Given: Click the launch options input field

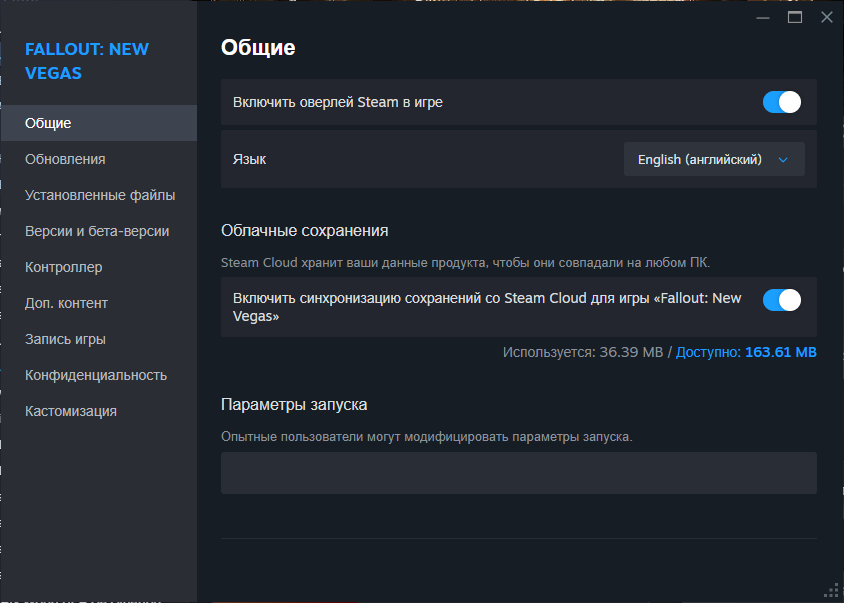Looking at the screenshot, I should click(x=518, y=473).
